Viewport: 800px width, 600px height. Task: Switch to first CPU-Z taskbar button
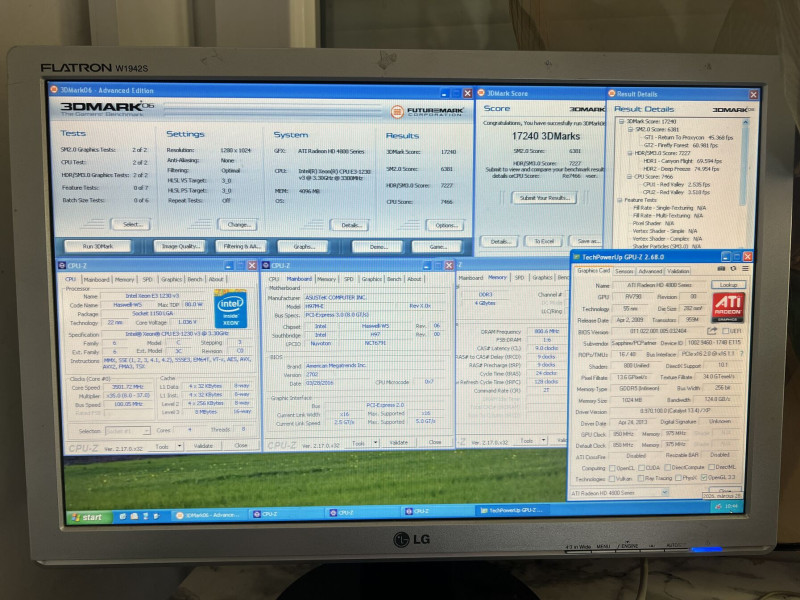pos(286,514)
